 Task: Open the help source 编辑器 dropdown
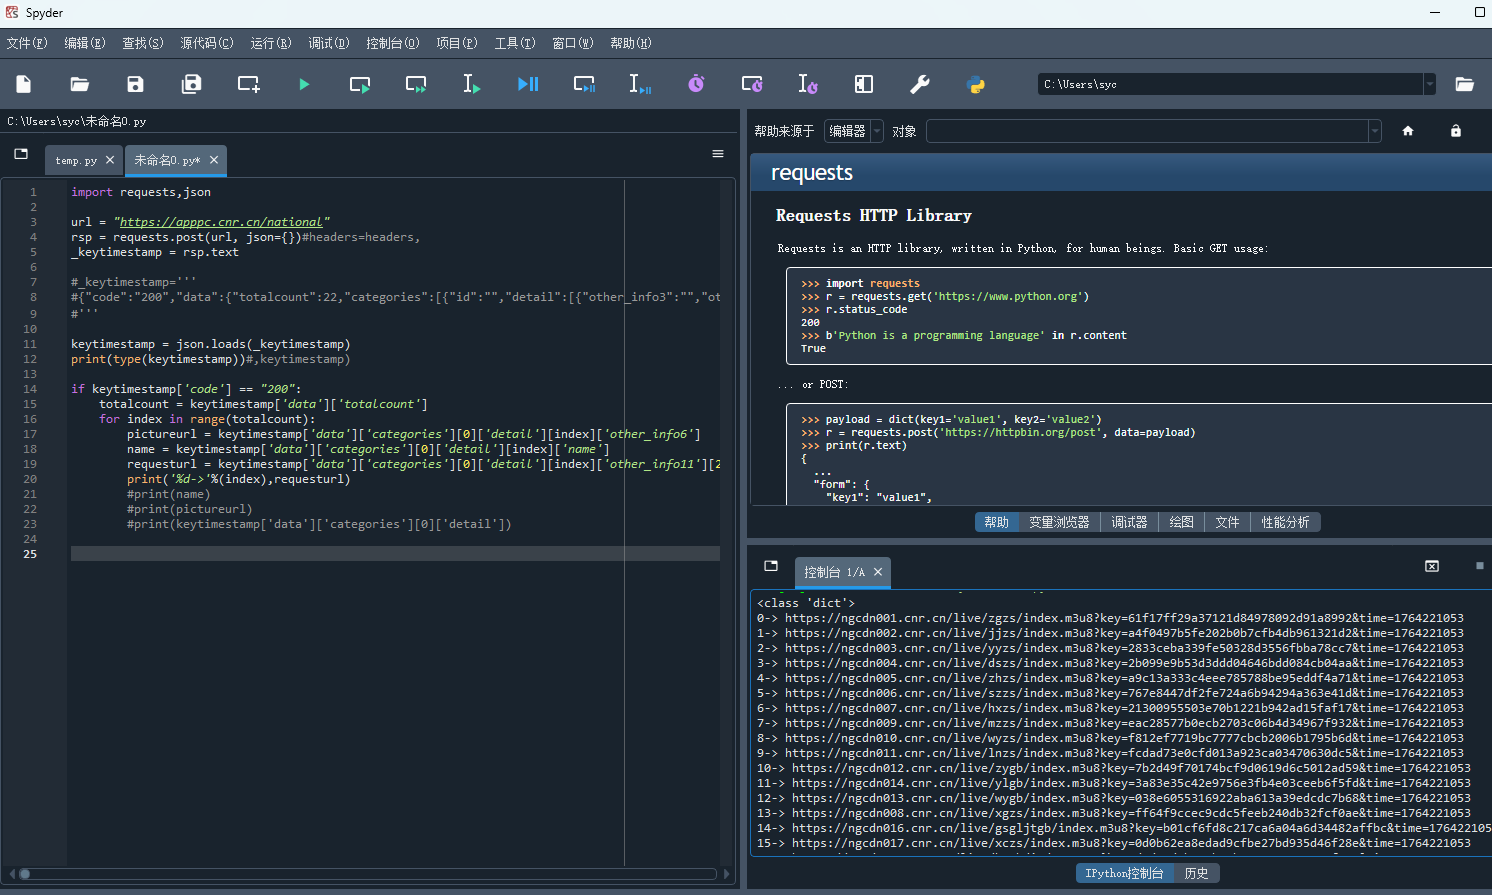pos(853,131)
